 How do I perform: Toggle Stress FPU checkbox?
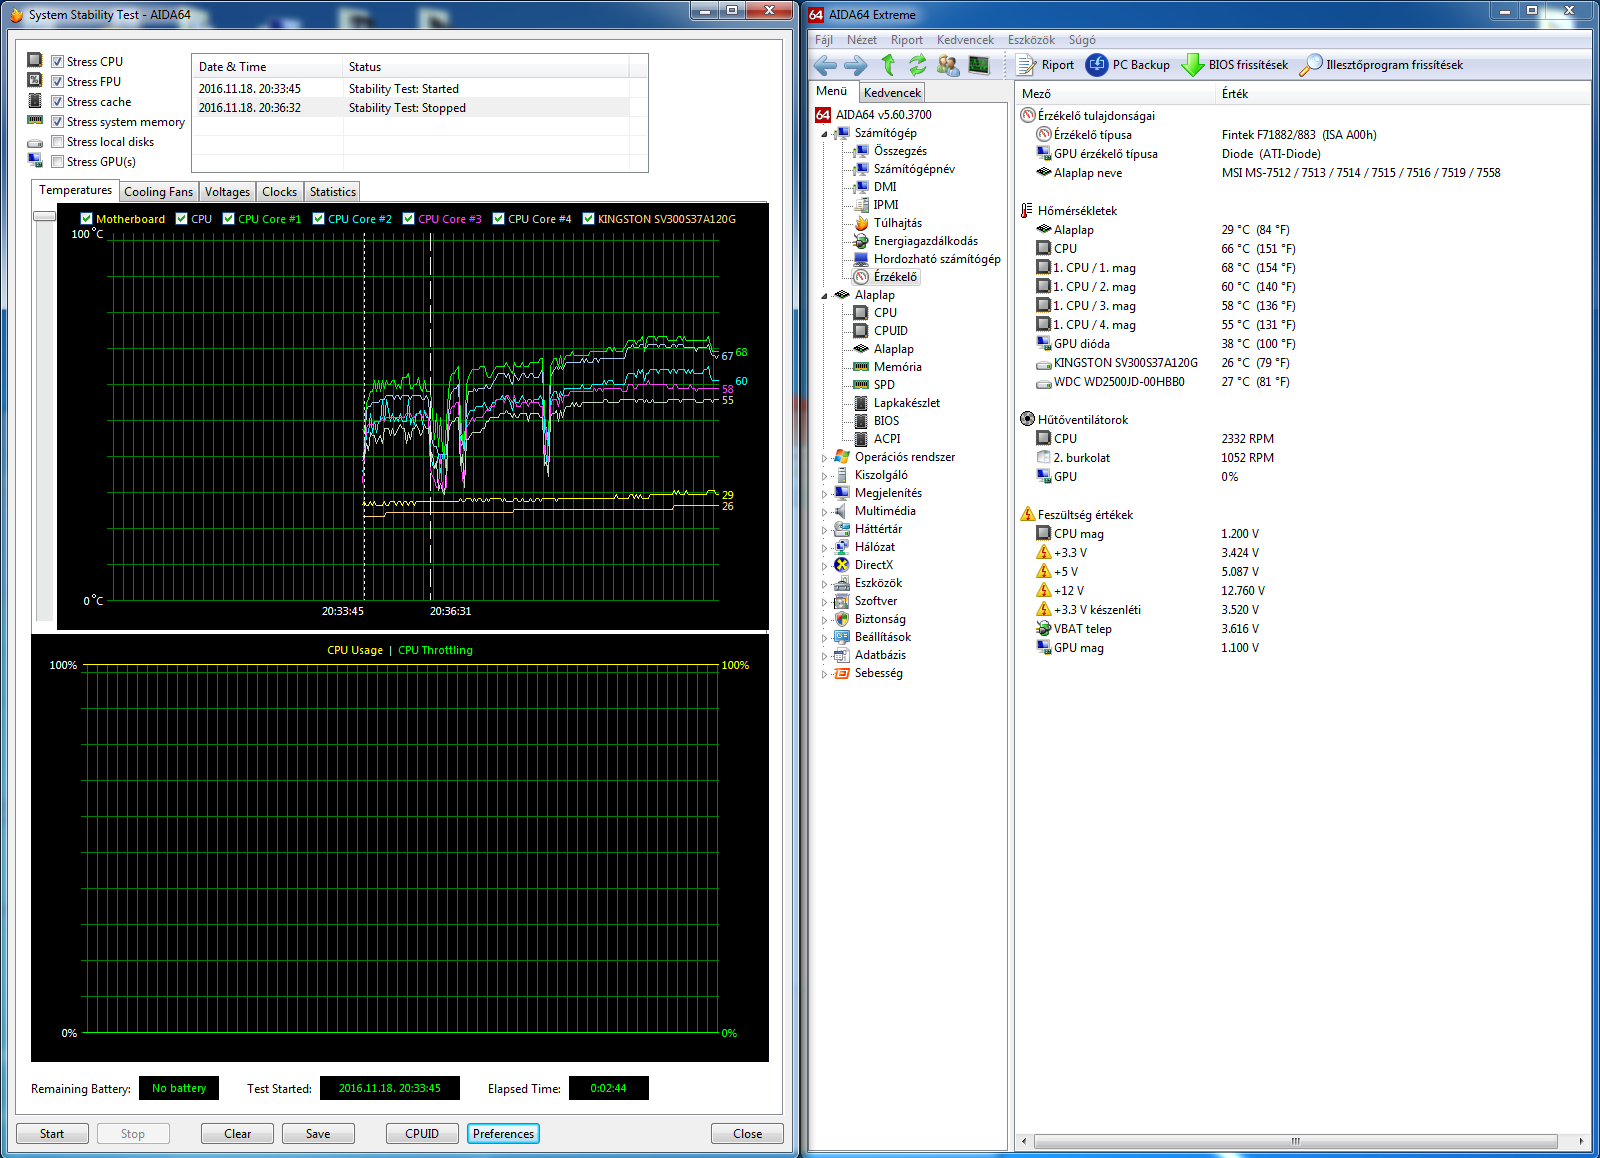58,82
